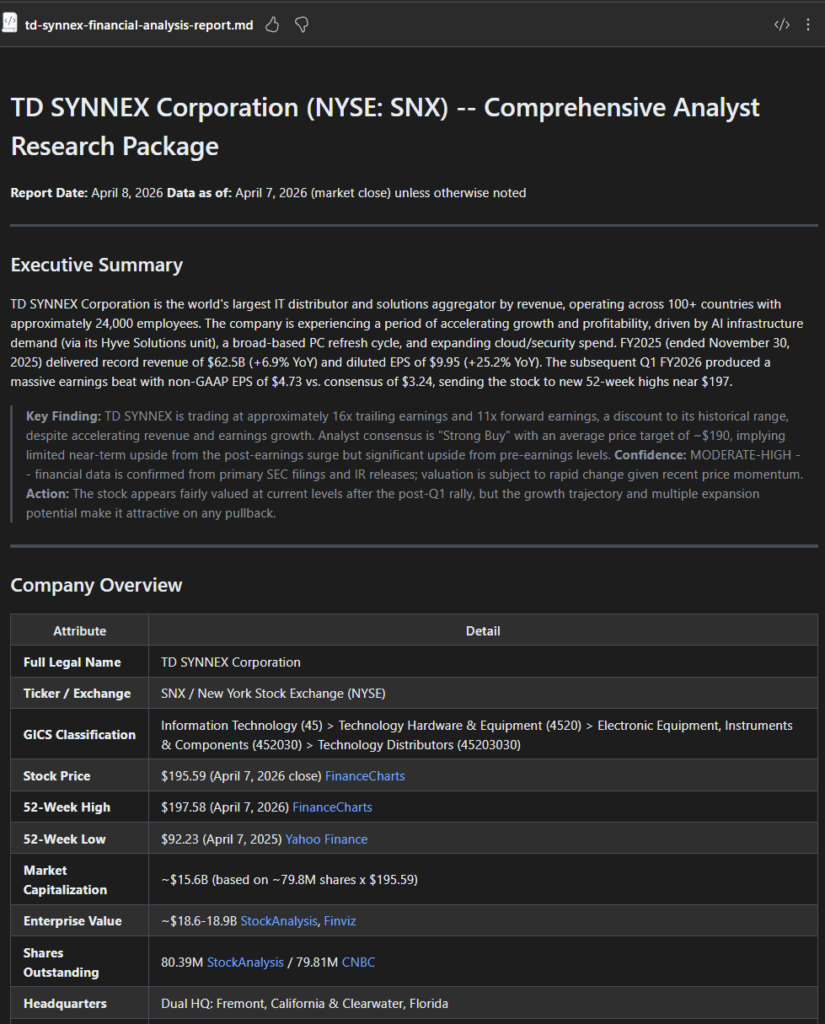825x1024 pixels.
Task: Open StockAnalysis link in Shares Outstanding row
Action: [x=245, y=962]
